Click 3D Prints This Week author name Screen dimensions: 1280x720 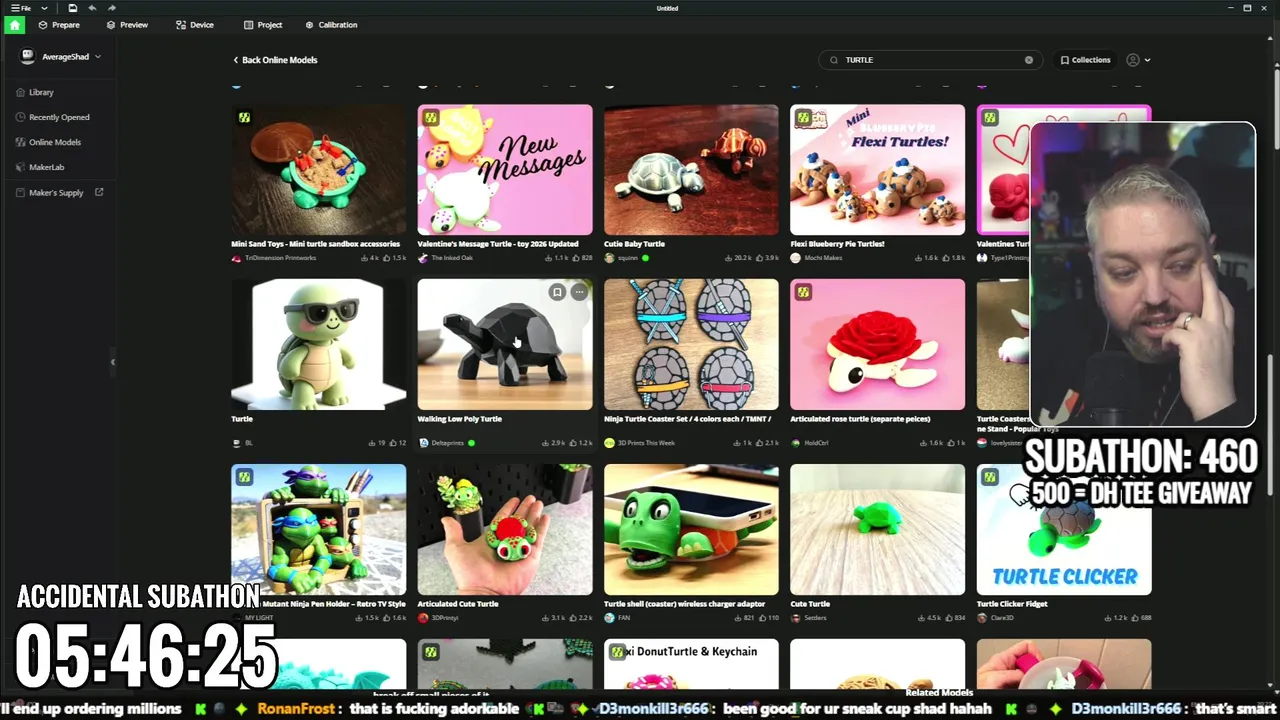(x=646, y=443)
